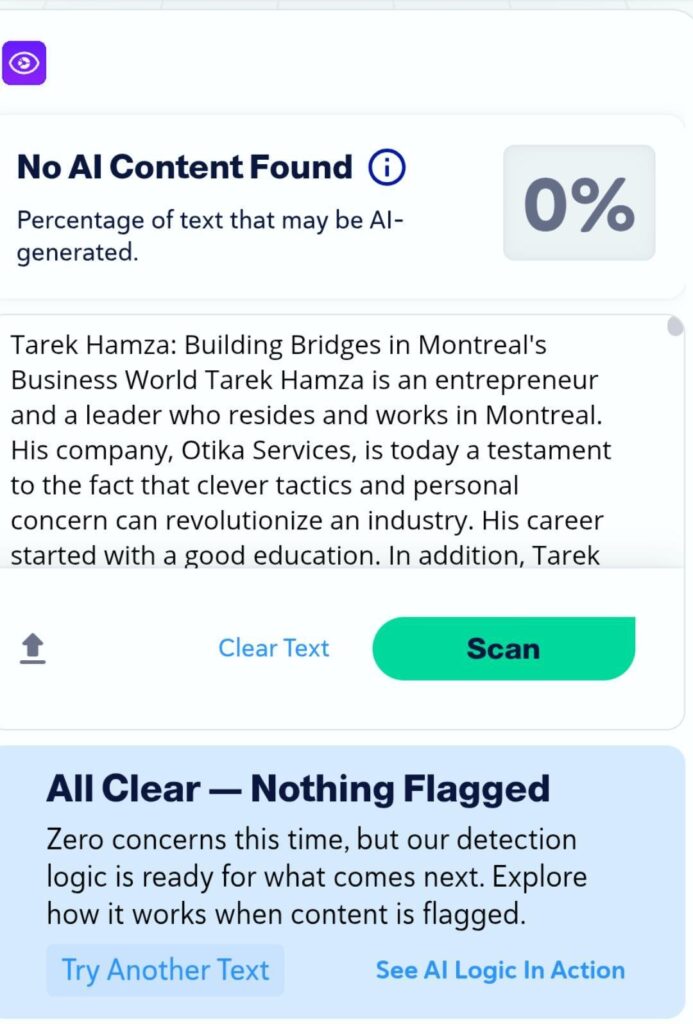This screenshot has height=1024, width=693.
Task: Click the Clear Text link
Action: 273,648
